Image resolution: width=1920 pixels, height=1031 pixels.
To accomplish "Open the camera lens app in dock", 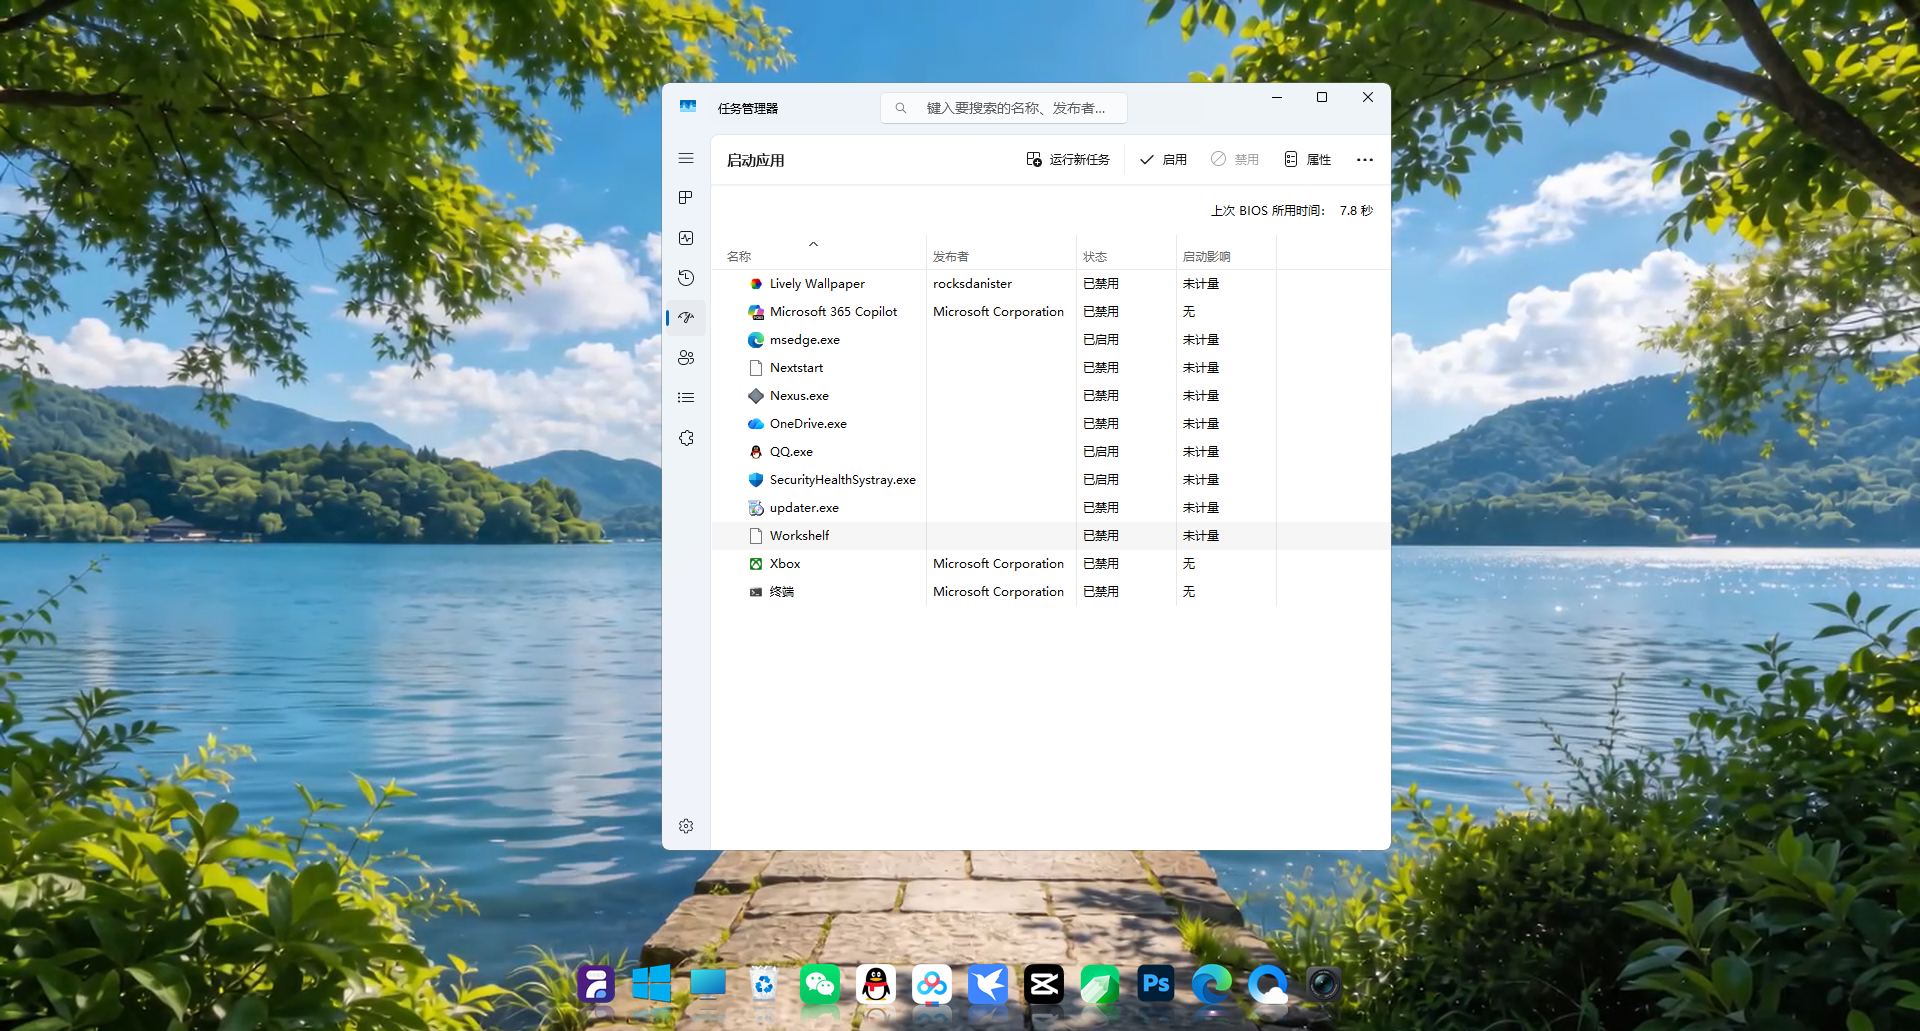I will pos(1324,985).
